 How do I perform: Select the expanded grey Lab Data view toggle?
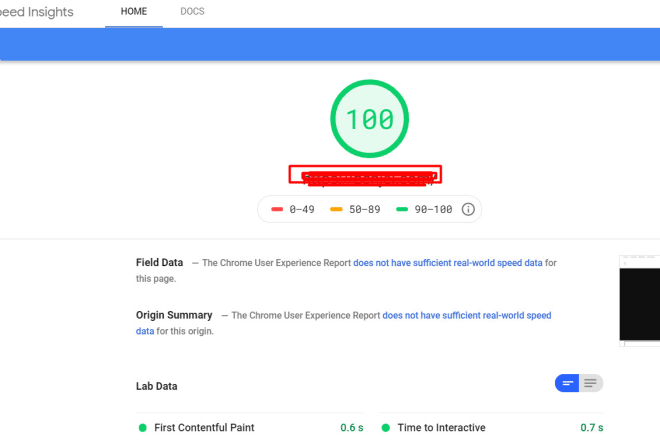tap(591, 383)
